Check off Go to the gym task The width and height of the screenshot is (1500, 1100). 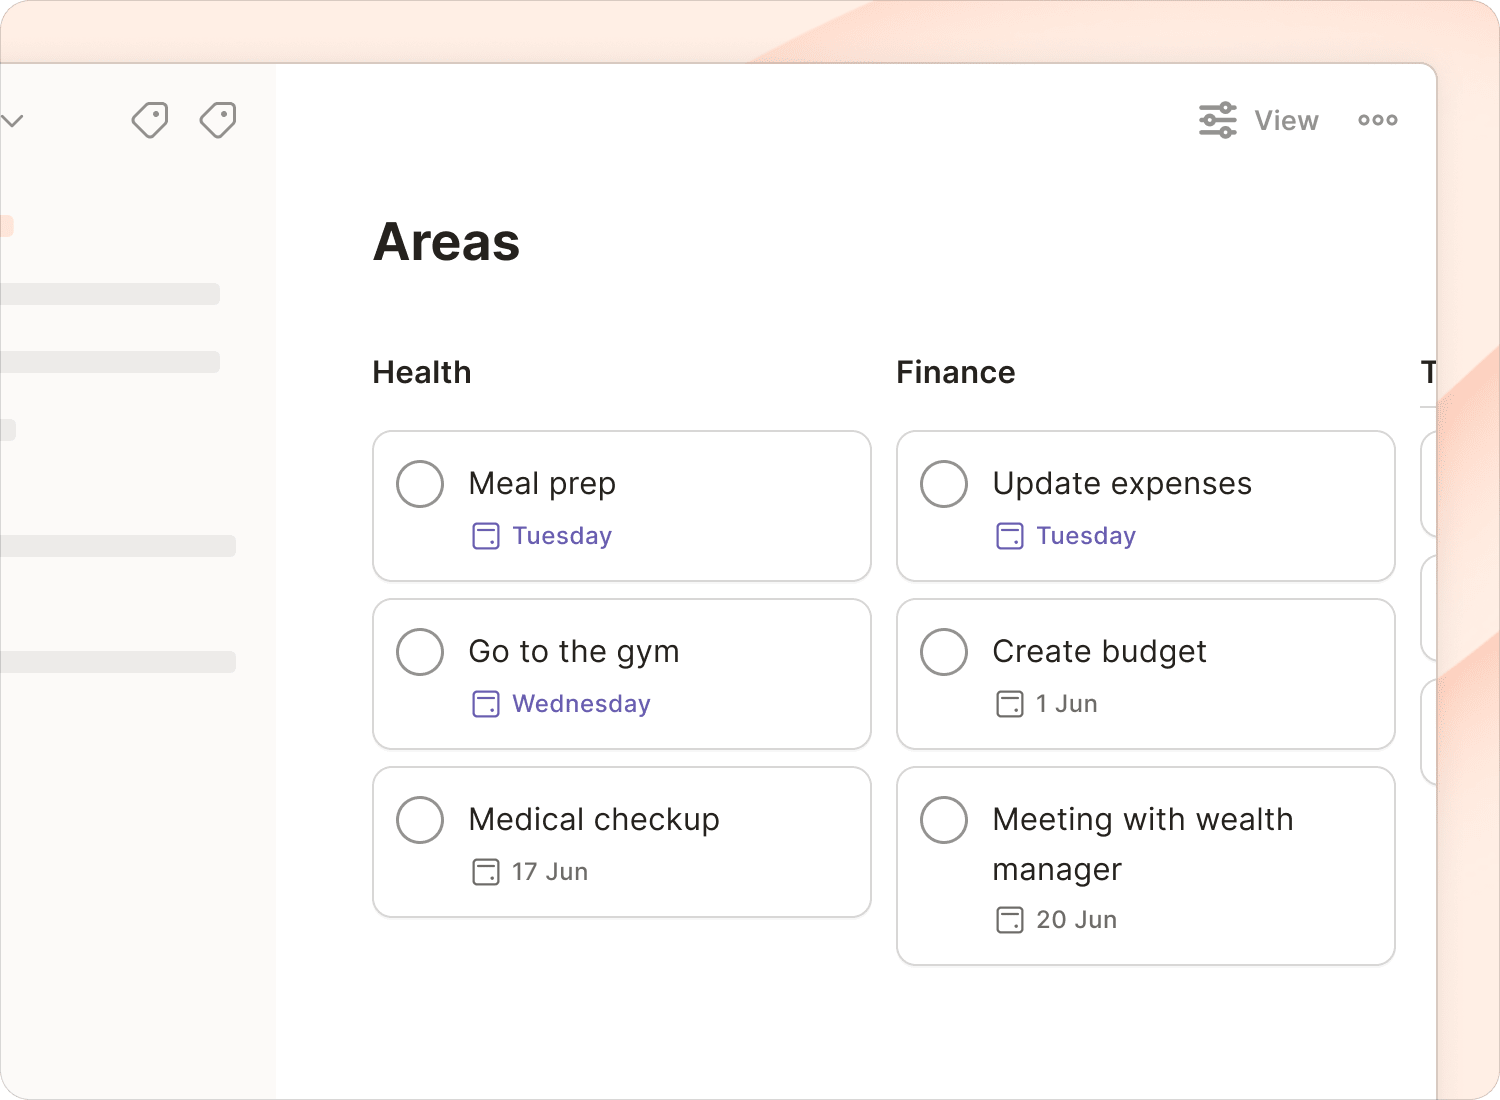tap(420, 652)
